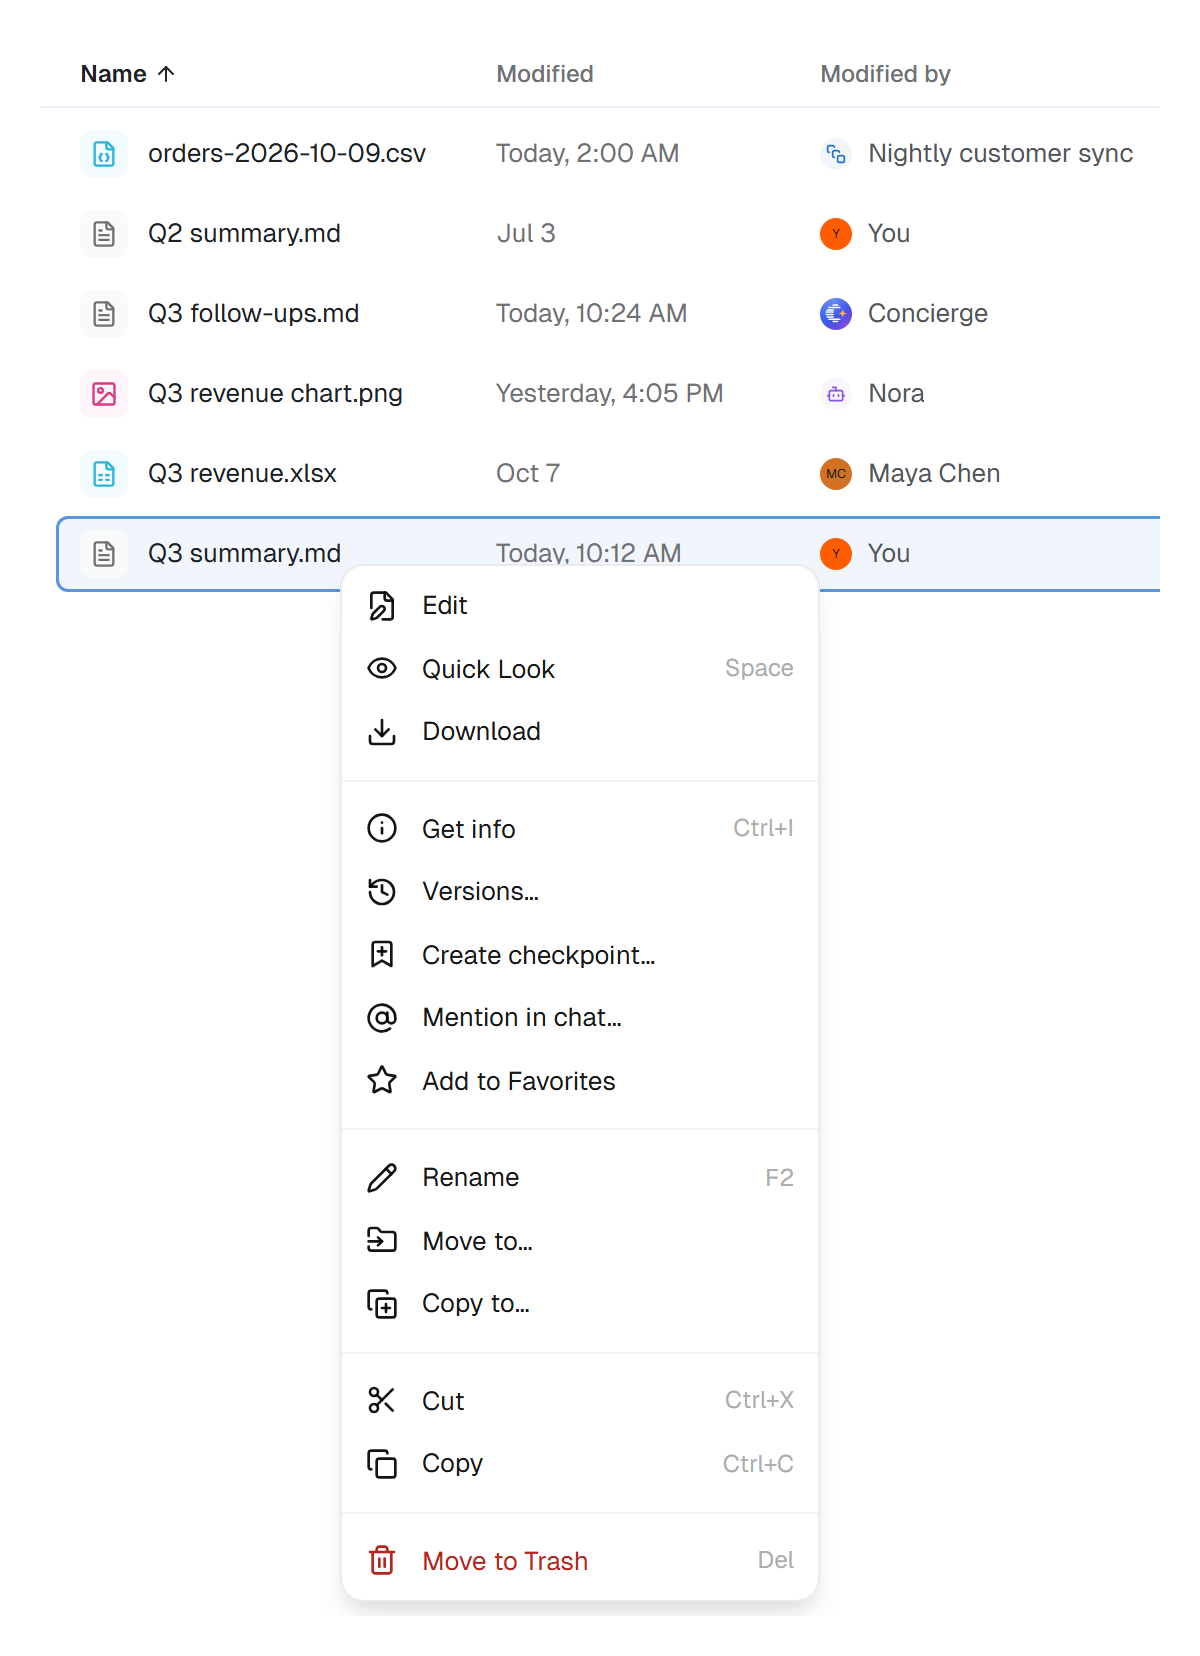Click the You avatar in Q2 summary row
1200x1656 pixels.
pyautogui.click(x=836, y=234)
